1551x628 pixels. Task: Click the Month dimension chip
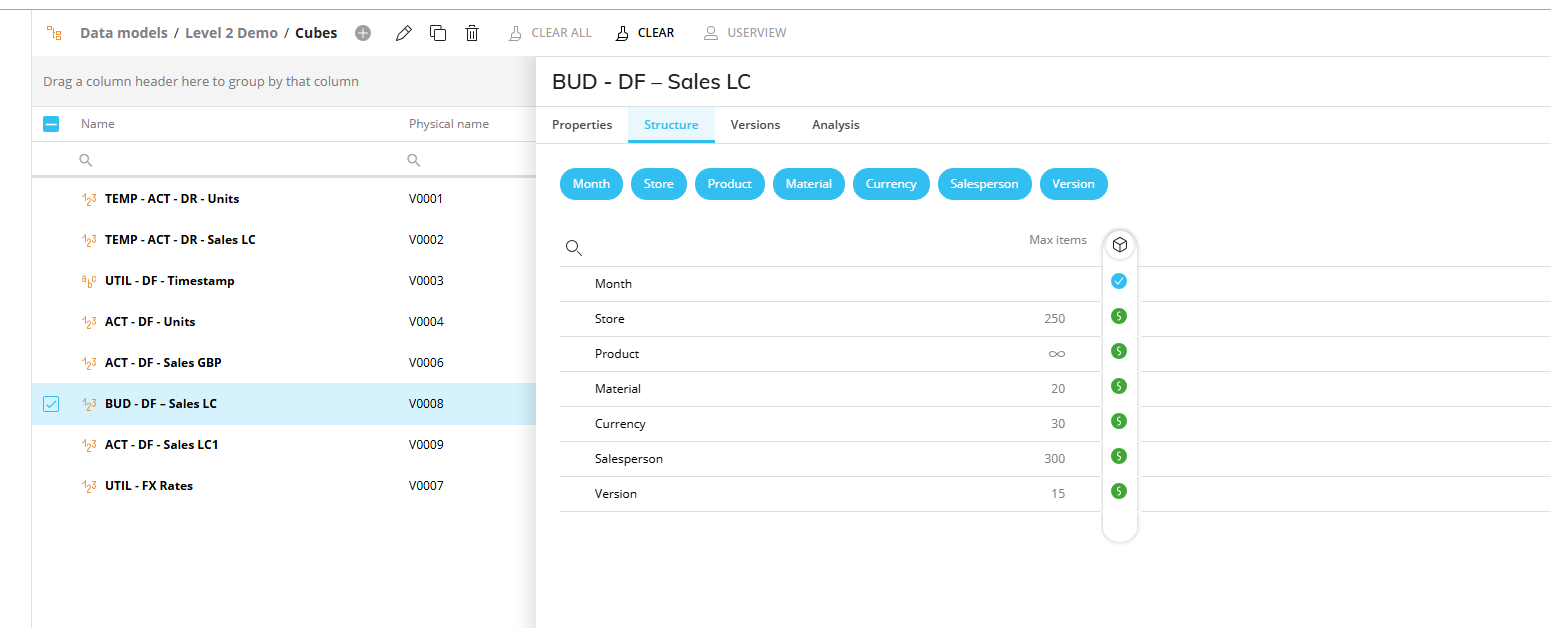[x=592, y=184]
